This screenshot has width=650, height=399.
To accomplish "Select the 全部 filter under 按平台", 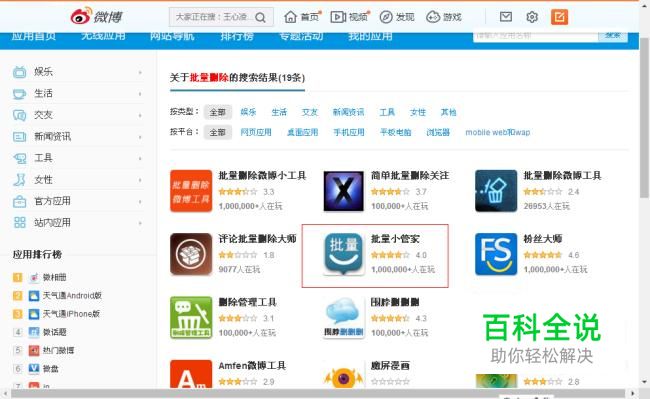I will coord(218,133).
